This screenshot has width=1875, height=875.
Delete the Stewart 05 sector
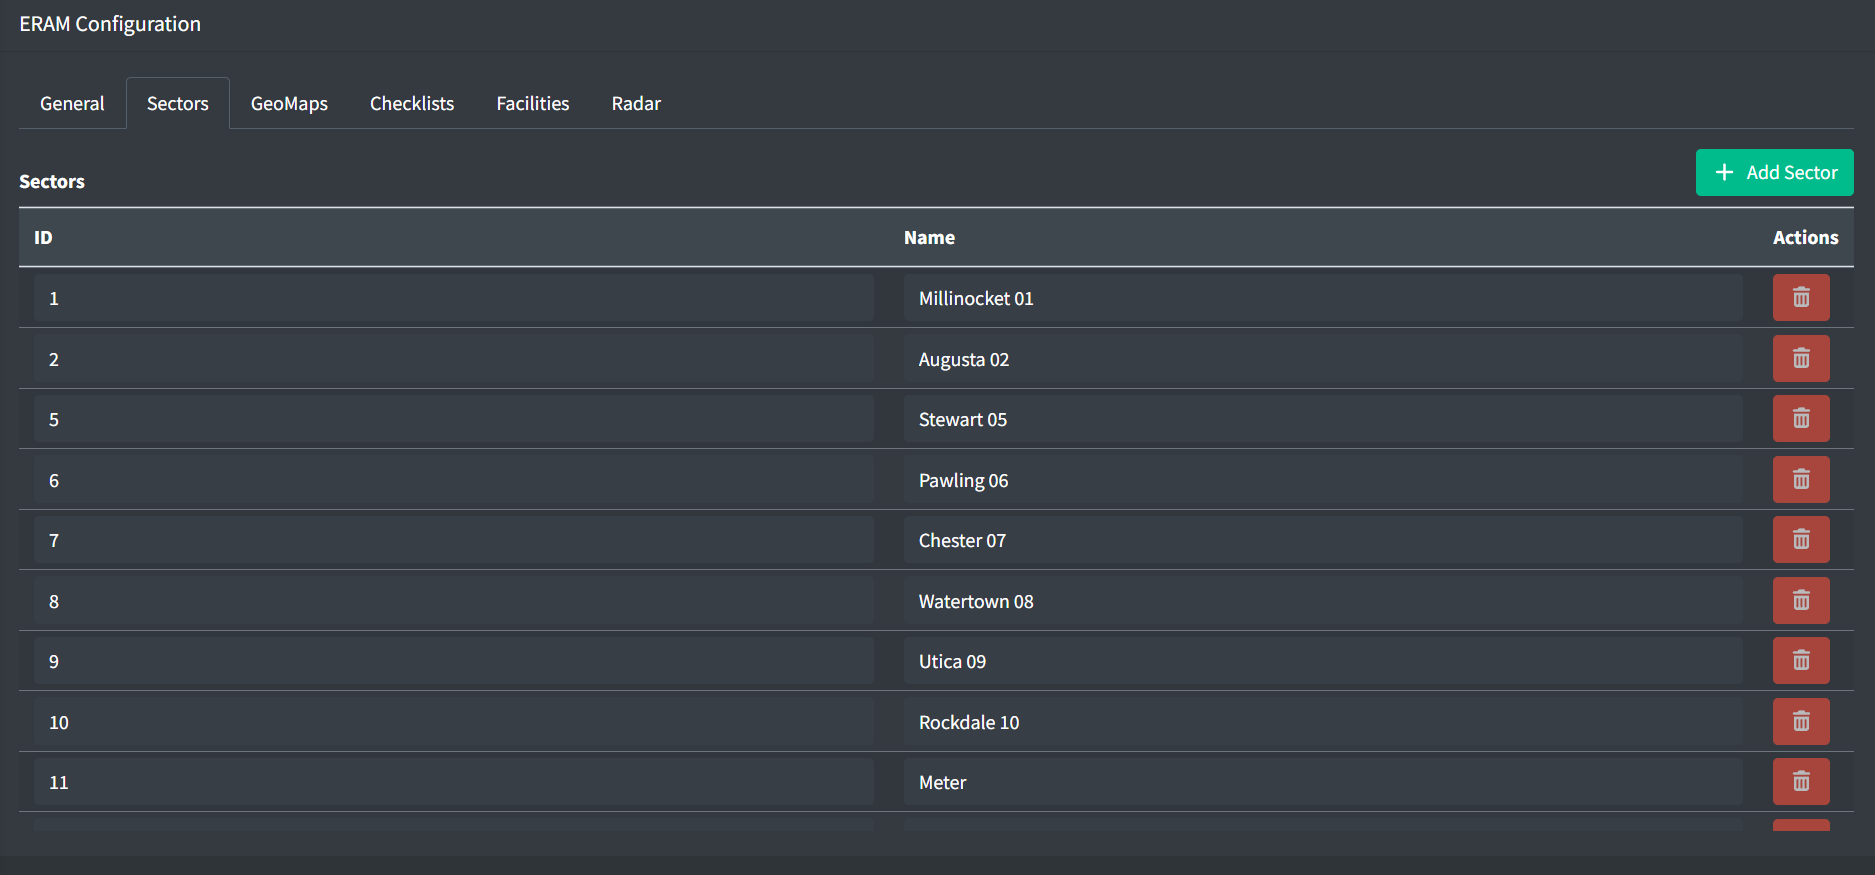(x=1801, y=419)
